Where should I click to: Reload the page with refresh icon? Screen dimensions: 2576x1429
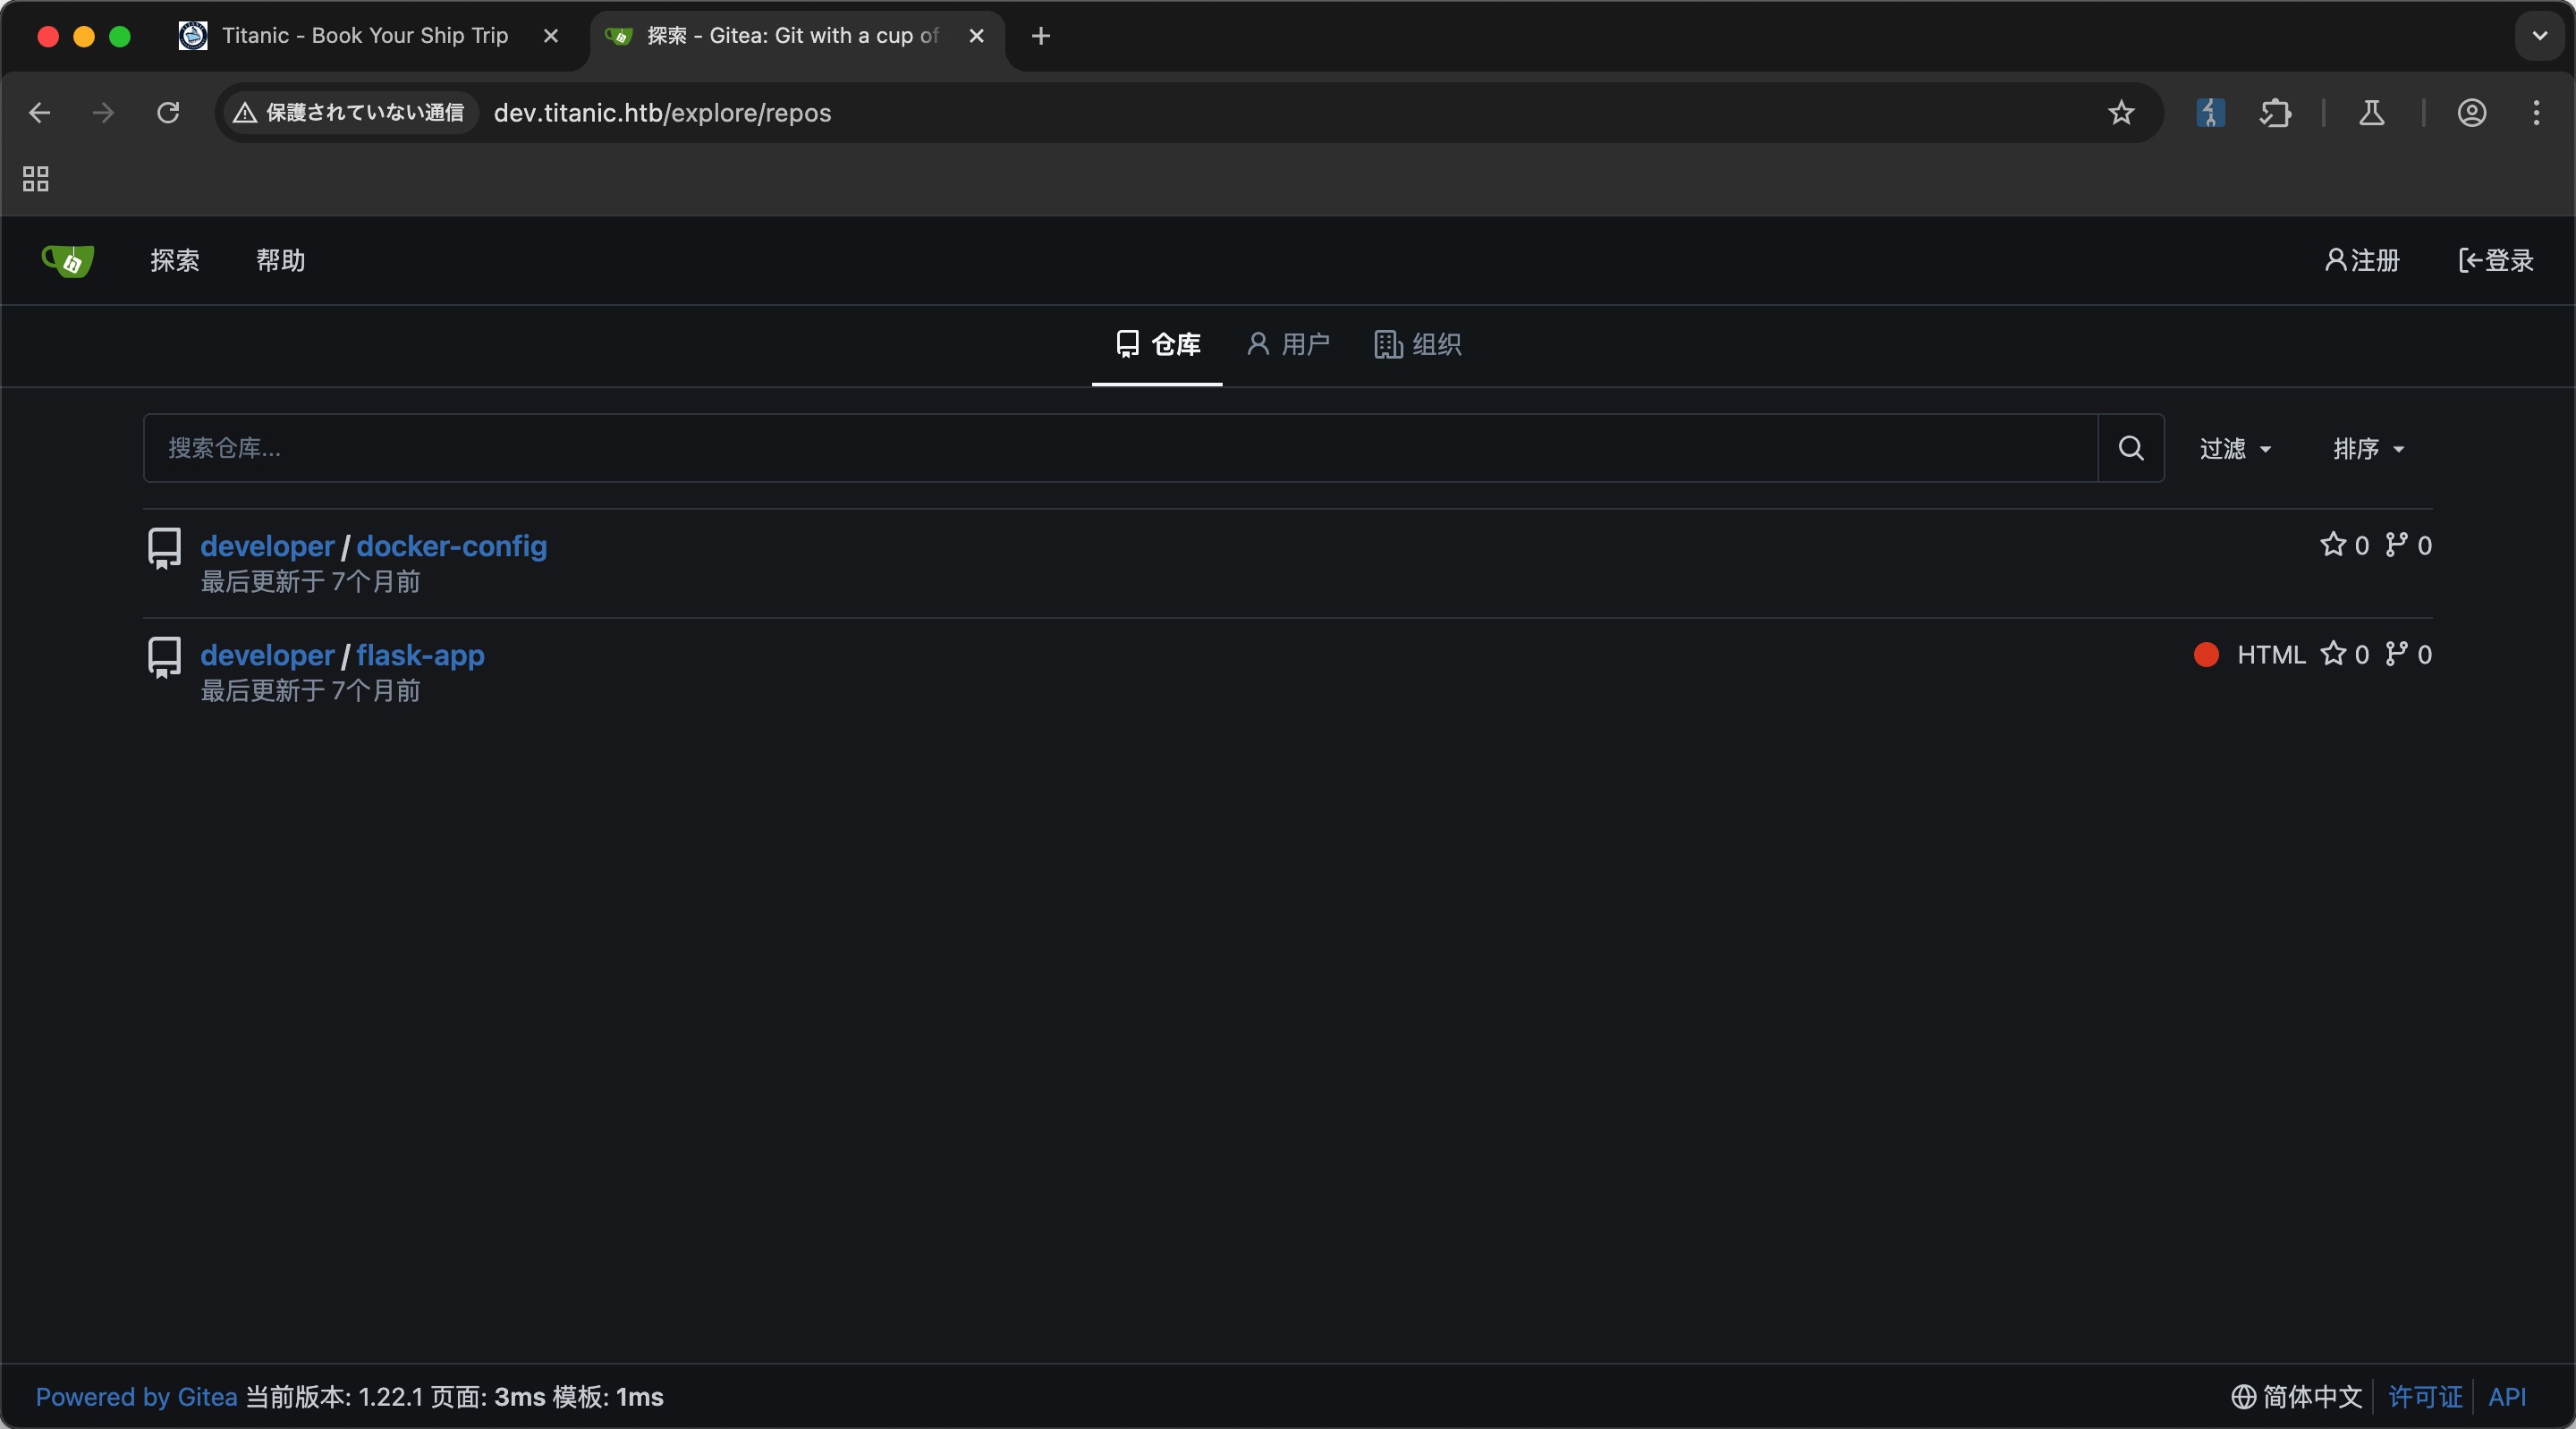click(168, 113)
